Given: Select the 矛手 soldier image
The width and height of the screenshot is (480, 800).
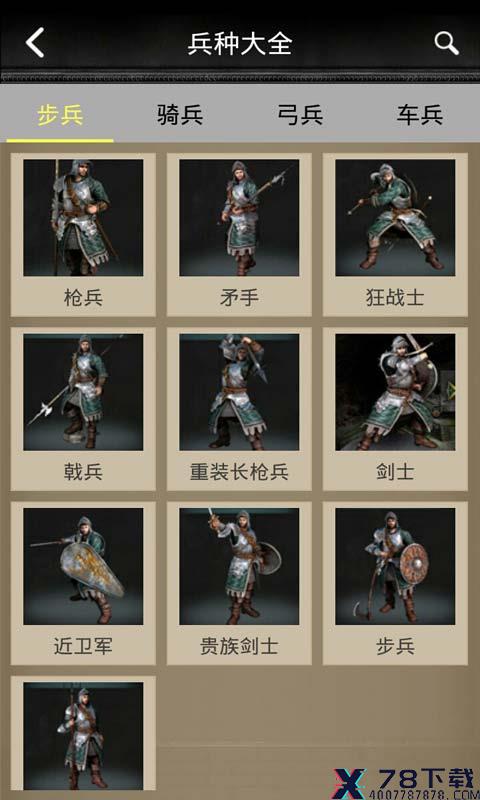Looking at the screenshot, I should tap(239, 218).
